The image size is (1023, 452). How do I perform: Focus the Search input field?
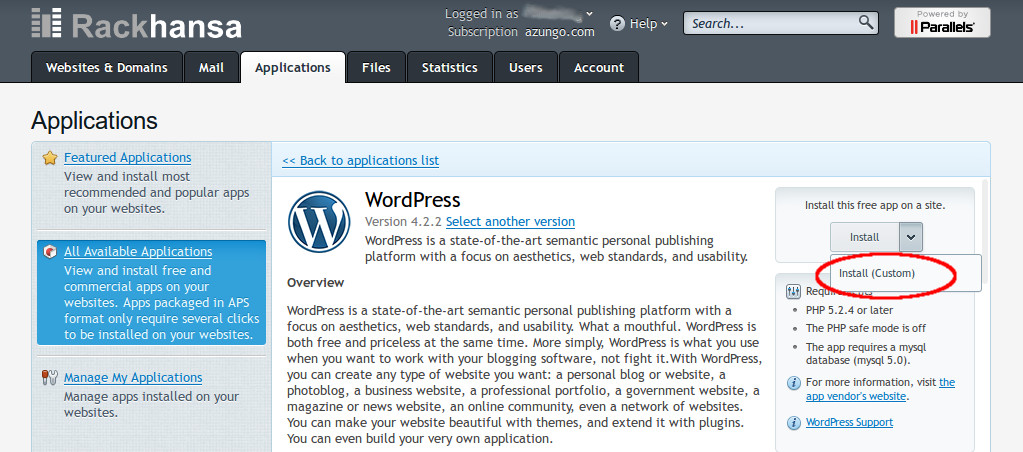[x=773, y=23]
